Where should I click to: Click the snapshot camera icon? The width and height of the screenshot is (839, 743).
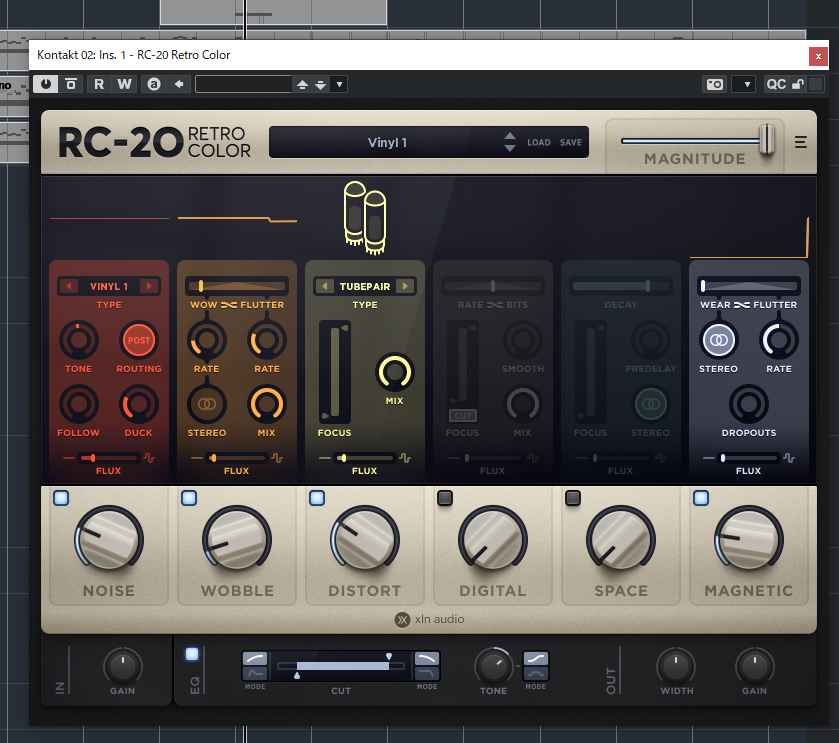715,84
